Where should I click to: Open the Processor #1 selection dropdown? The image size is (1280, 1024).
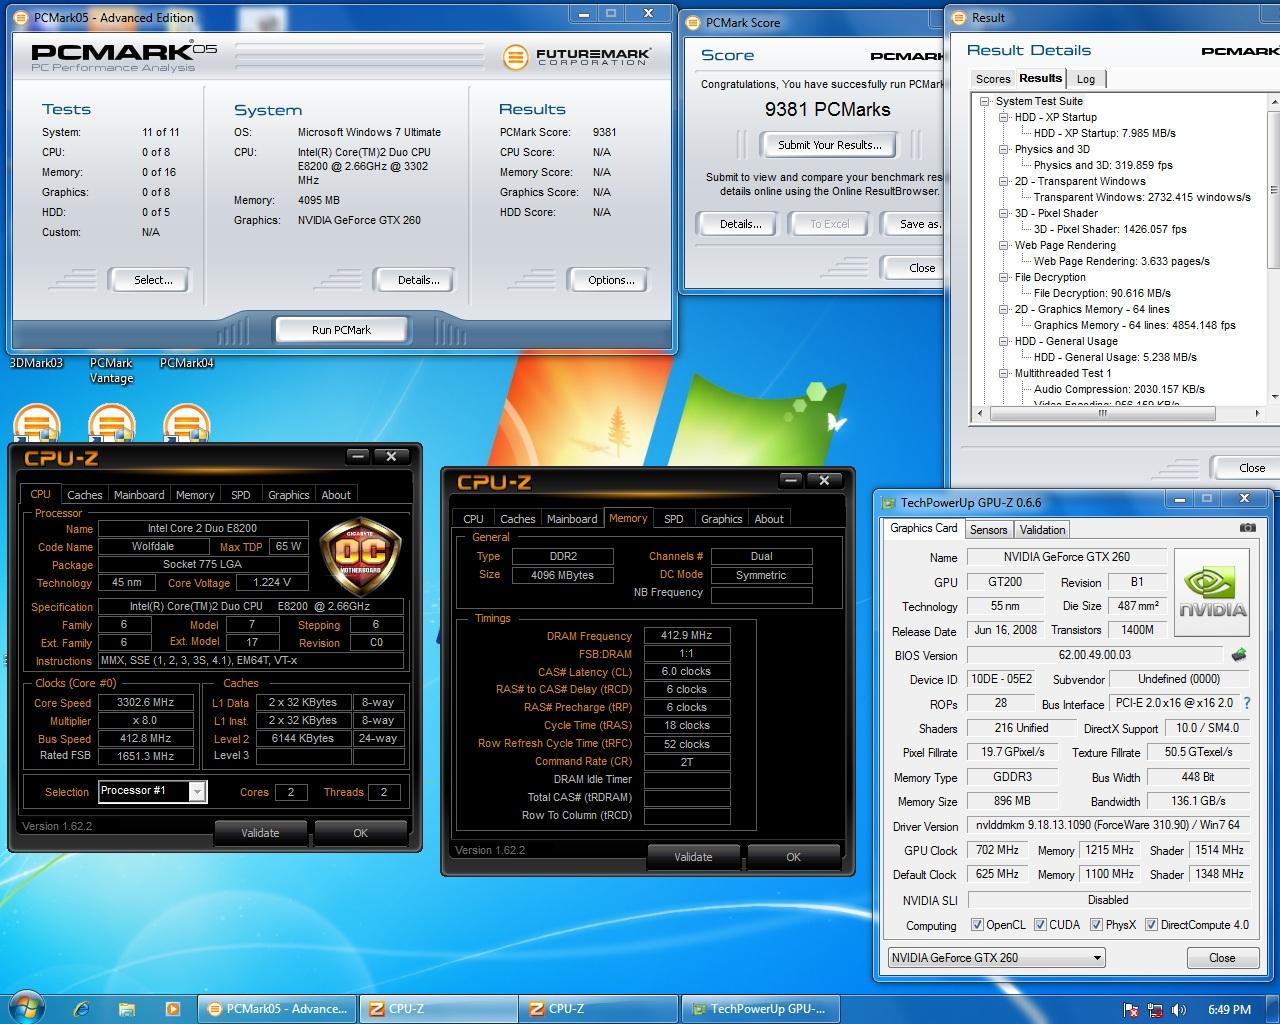click(197, 792)
